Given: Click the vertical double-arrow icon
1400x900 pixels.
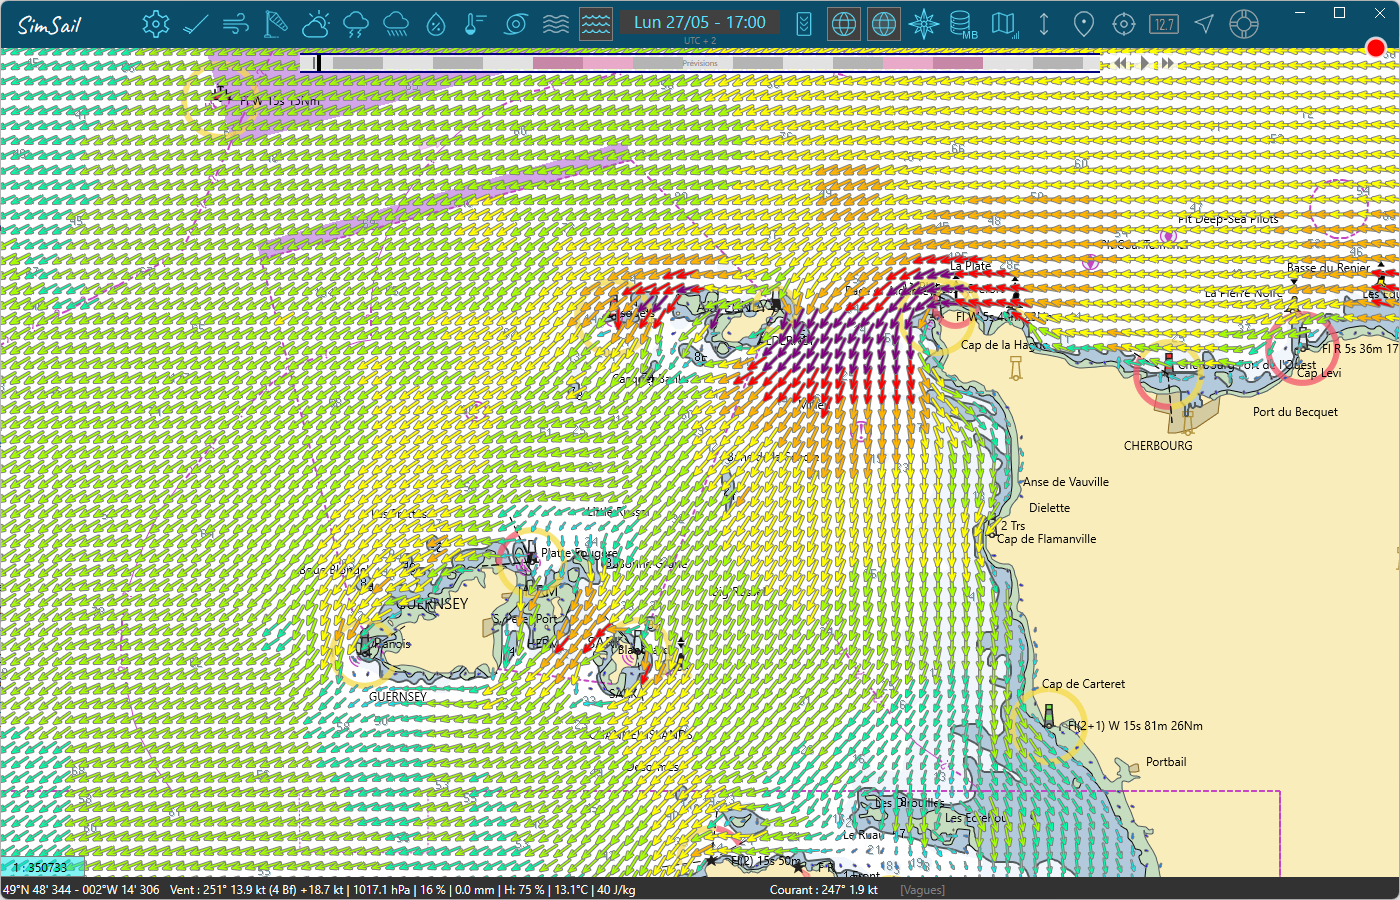Looking at the screenshot, I should coord(1044,24).
